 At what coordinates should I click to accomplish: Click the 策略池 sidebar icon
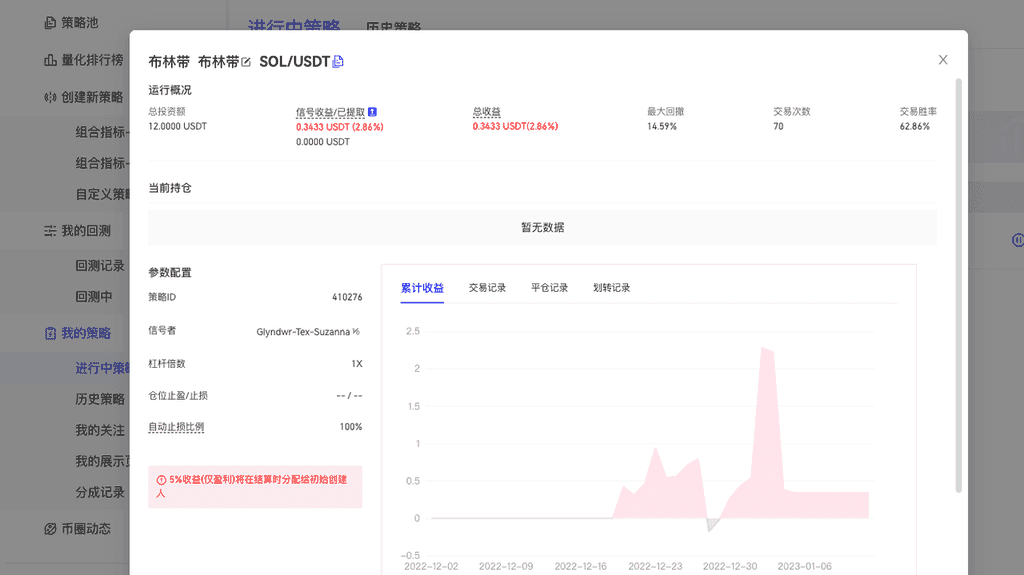click(51, 22)
